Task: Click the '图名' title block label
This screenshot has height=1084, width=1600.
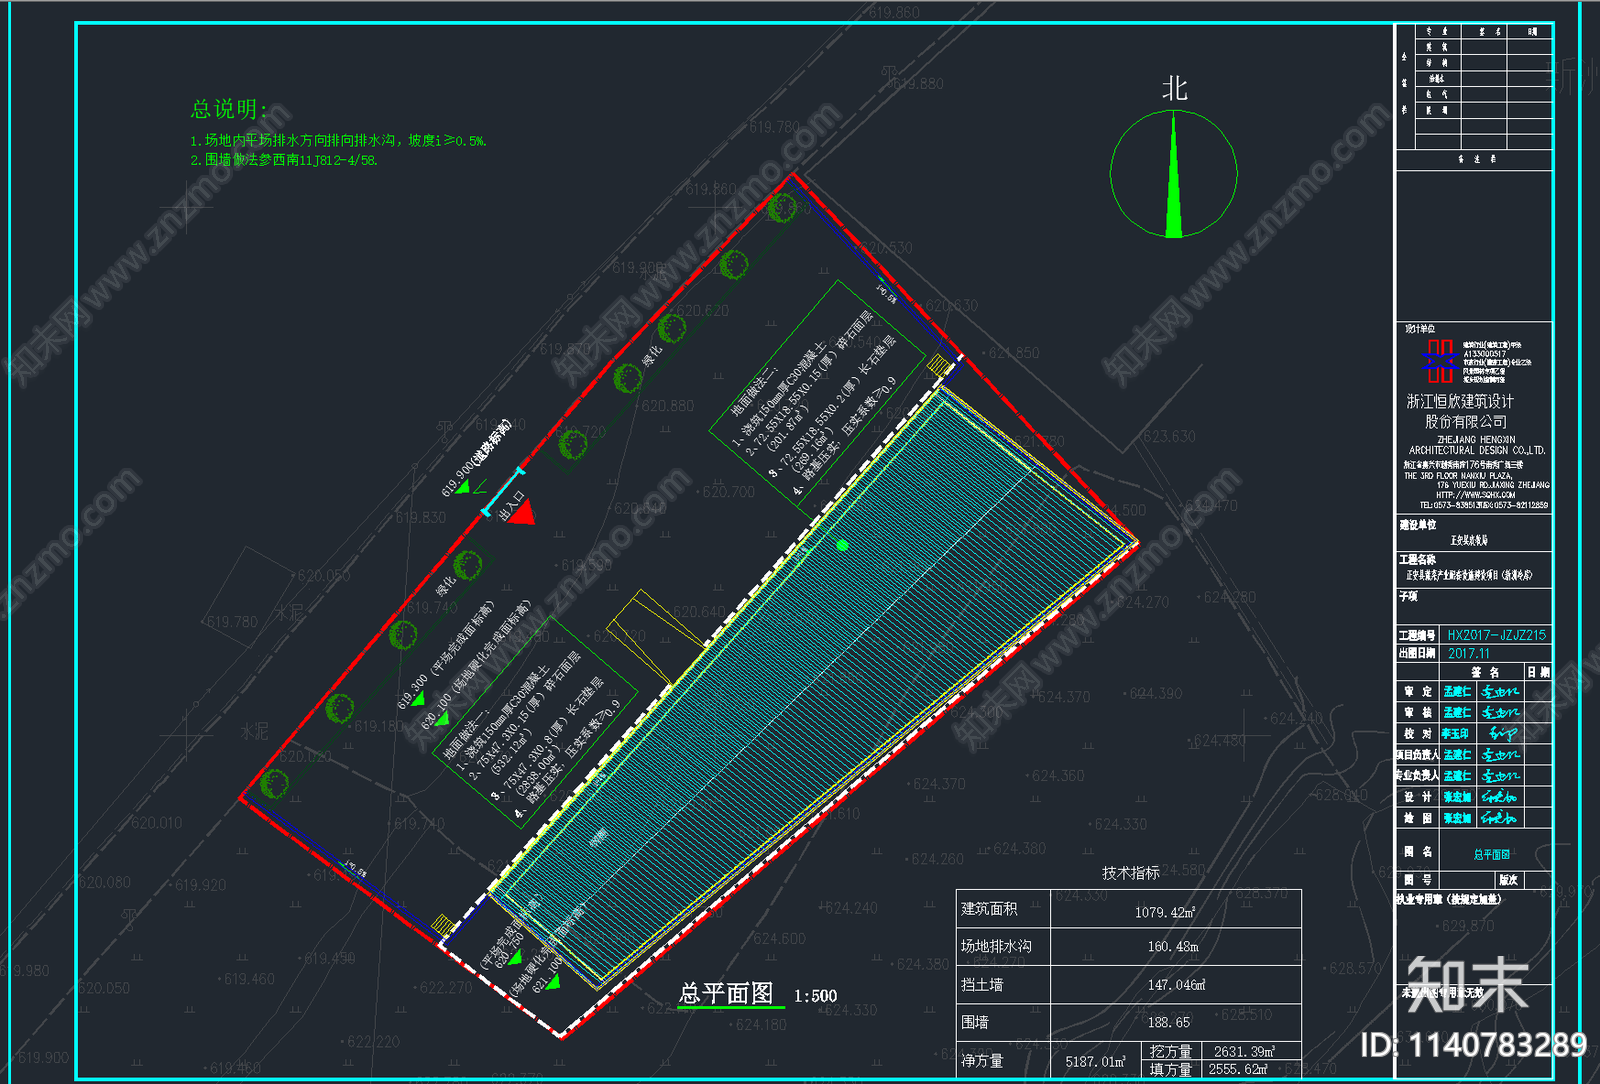Action: pos(1418,852)
